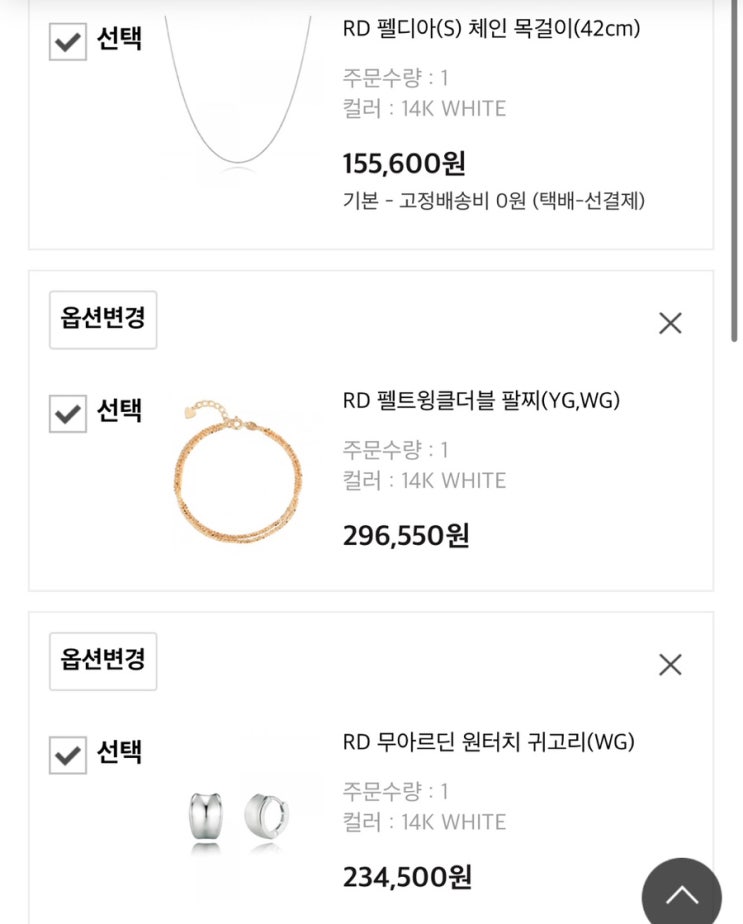The height and width of the screenshot is (924, 743).
Task: Remove the 무아르딘 원터치 귀고리 item with X
Action: 670,665
